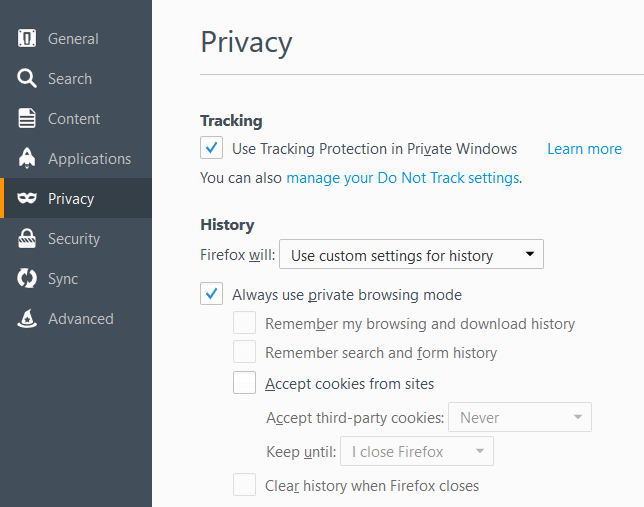Open the Keep until dropdown
Screen dimensions: 644x507
416,451
